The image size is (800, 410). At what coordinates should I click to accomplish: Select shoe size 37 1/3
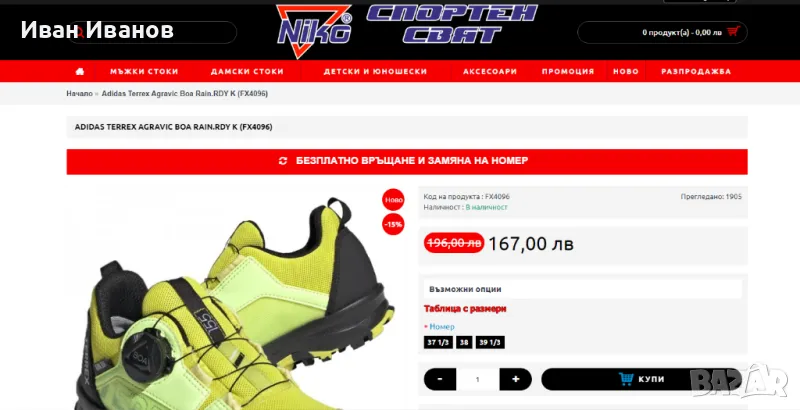[x=438, y=343]
